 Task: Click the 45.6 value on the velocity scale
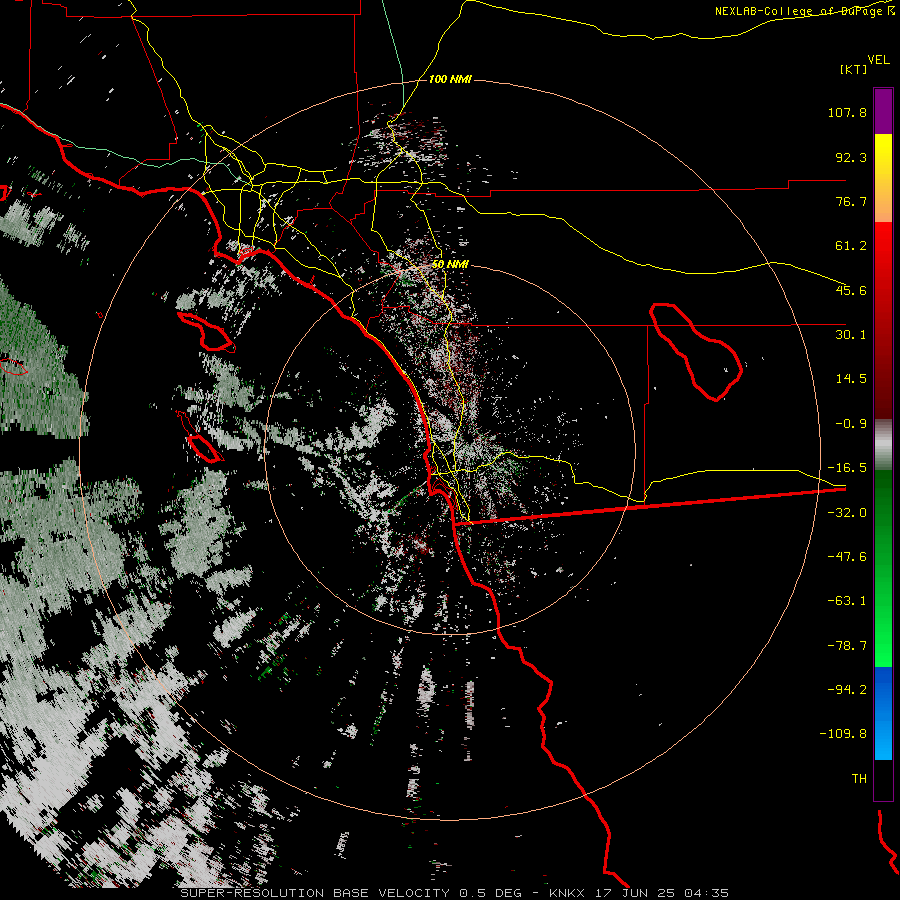851,290
